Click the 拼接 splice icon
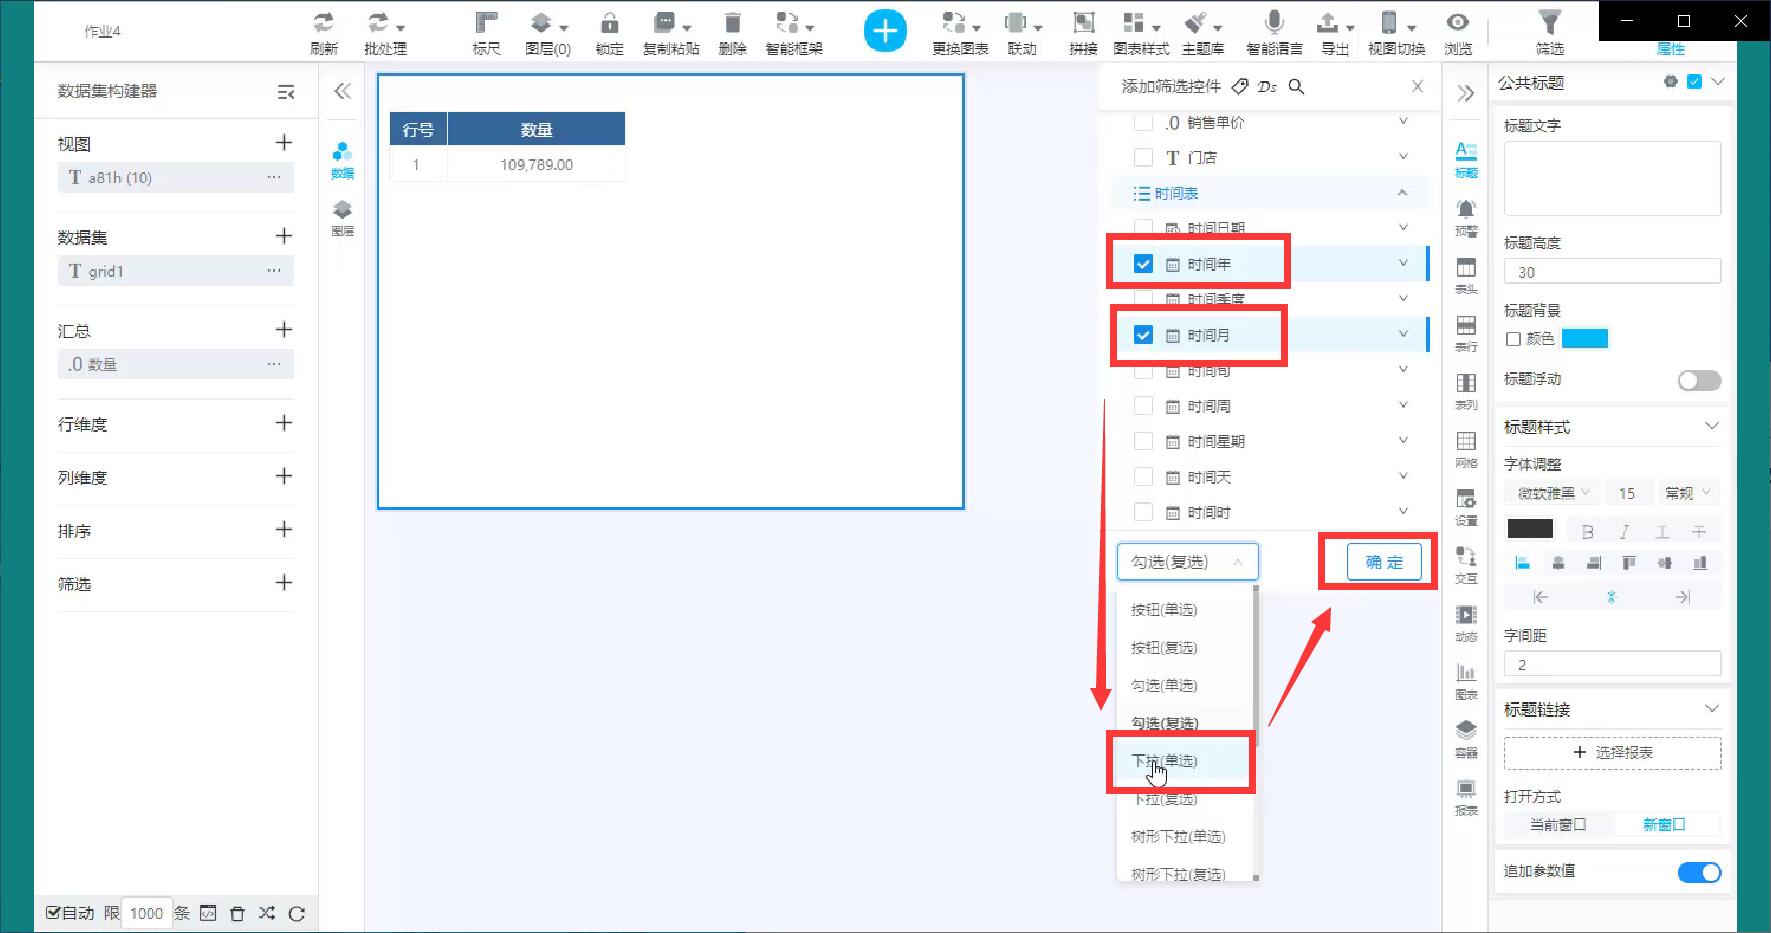Screen dimensions: 1771x933 (1083, 23)
